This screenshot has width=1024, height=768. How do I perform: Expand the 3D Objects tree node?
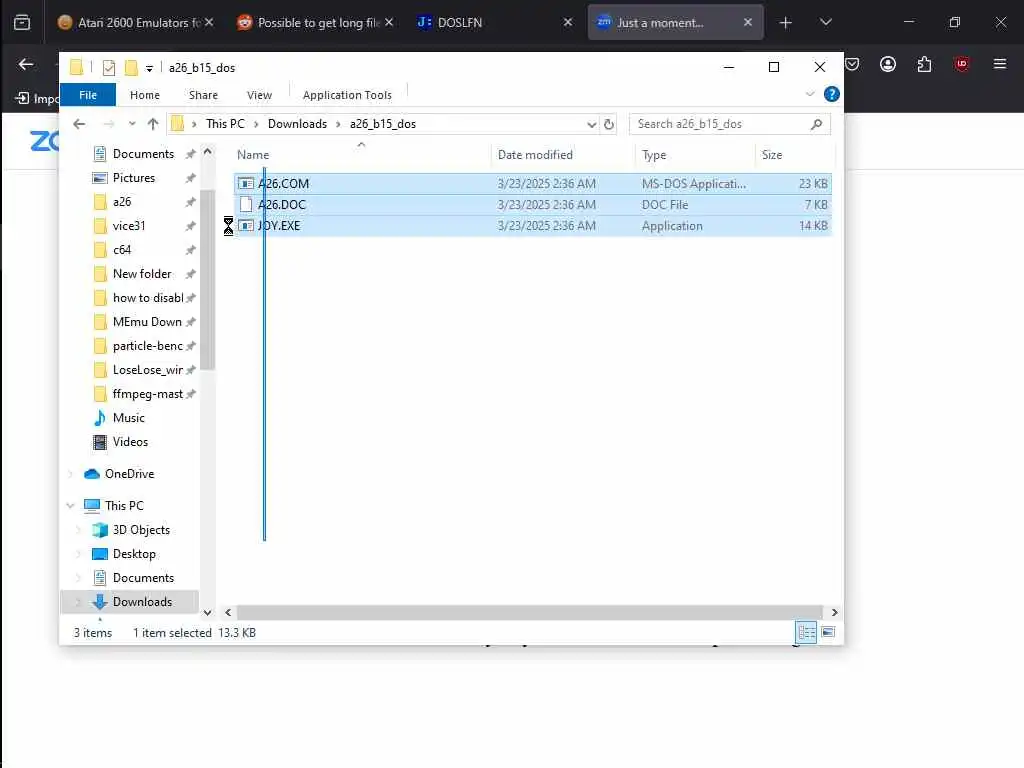[x=78, y=530]
